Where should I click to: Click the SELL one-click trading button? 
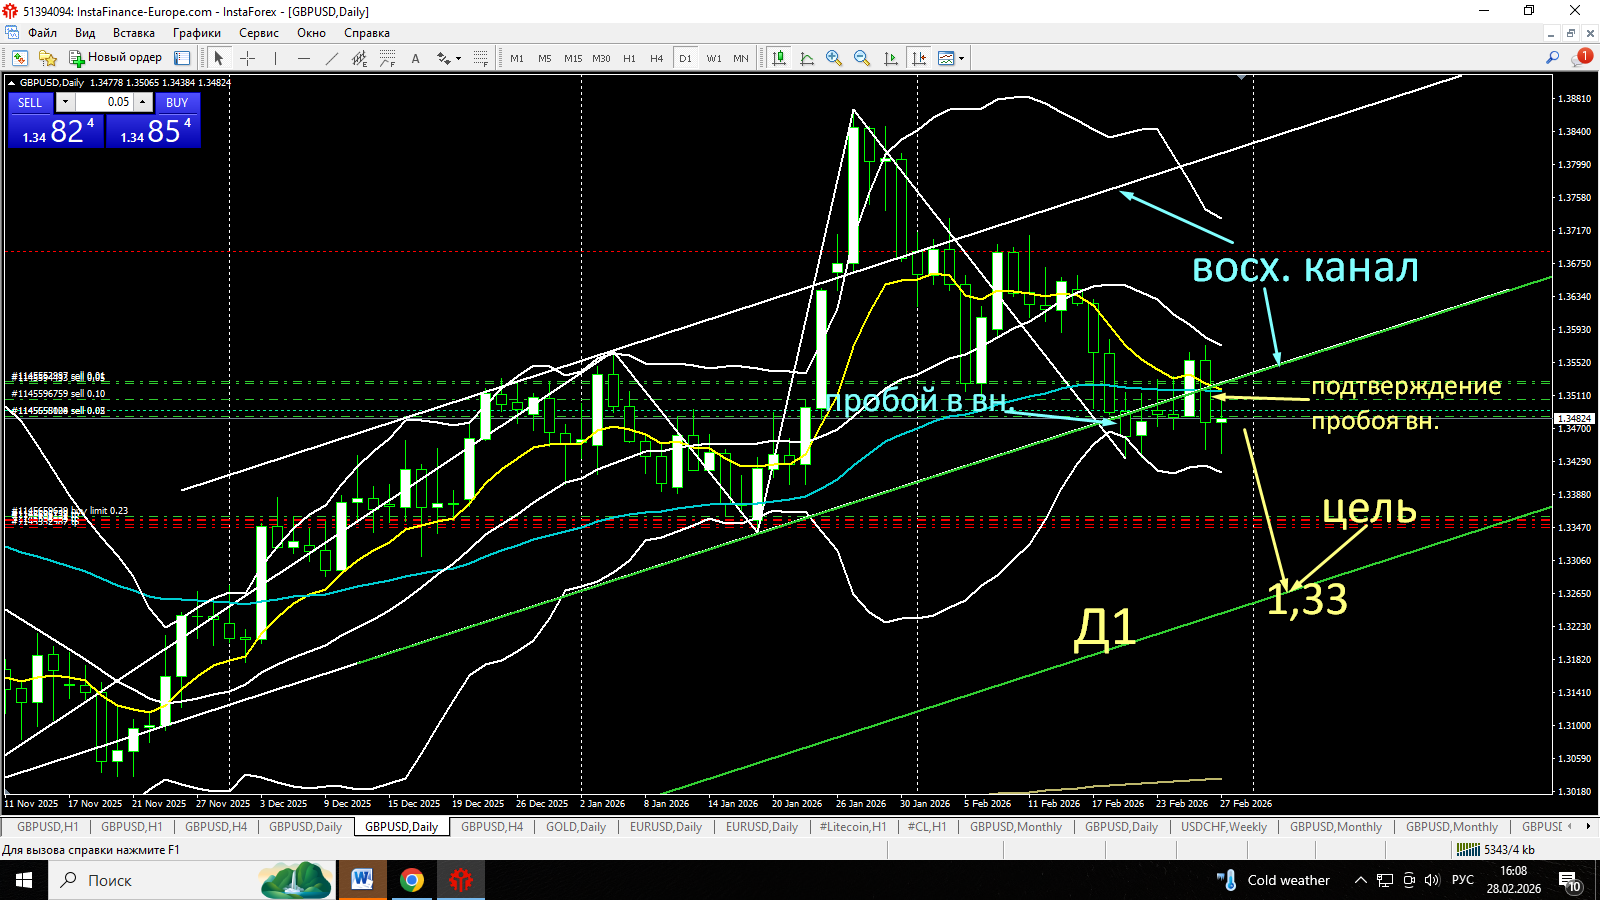tap(30, 102)
